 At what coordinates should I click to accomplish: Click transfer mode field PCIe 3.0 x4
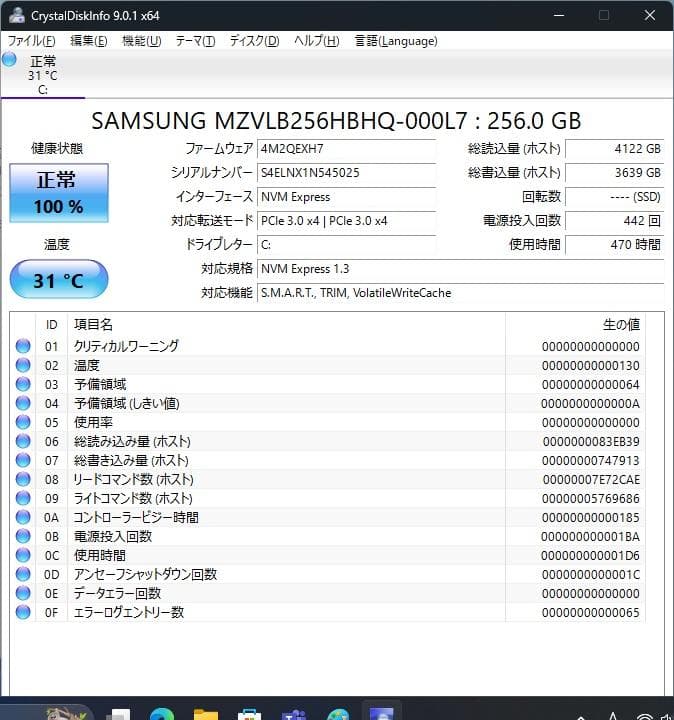[x=346, y=221]
